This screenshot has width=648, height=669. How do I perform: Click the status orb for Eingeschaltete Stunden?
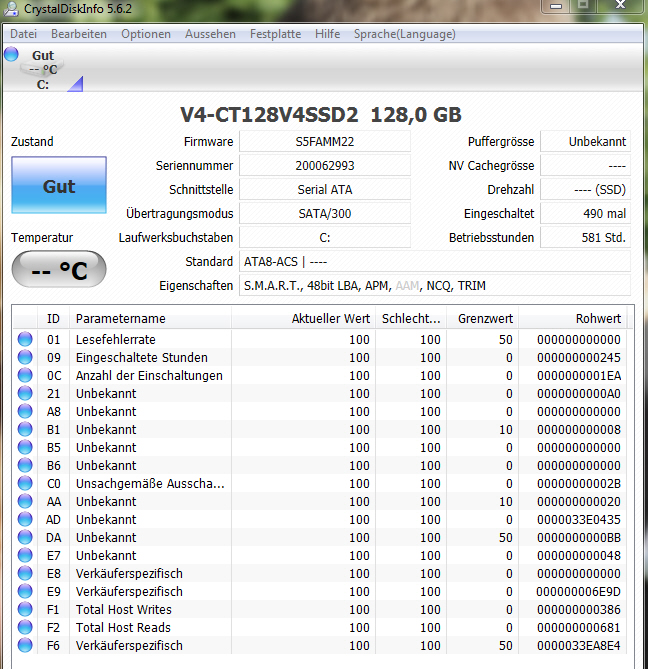click(25, 357)
